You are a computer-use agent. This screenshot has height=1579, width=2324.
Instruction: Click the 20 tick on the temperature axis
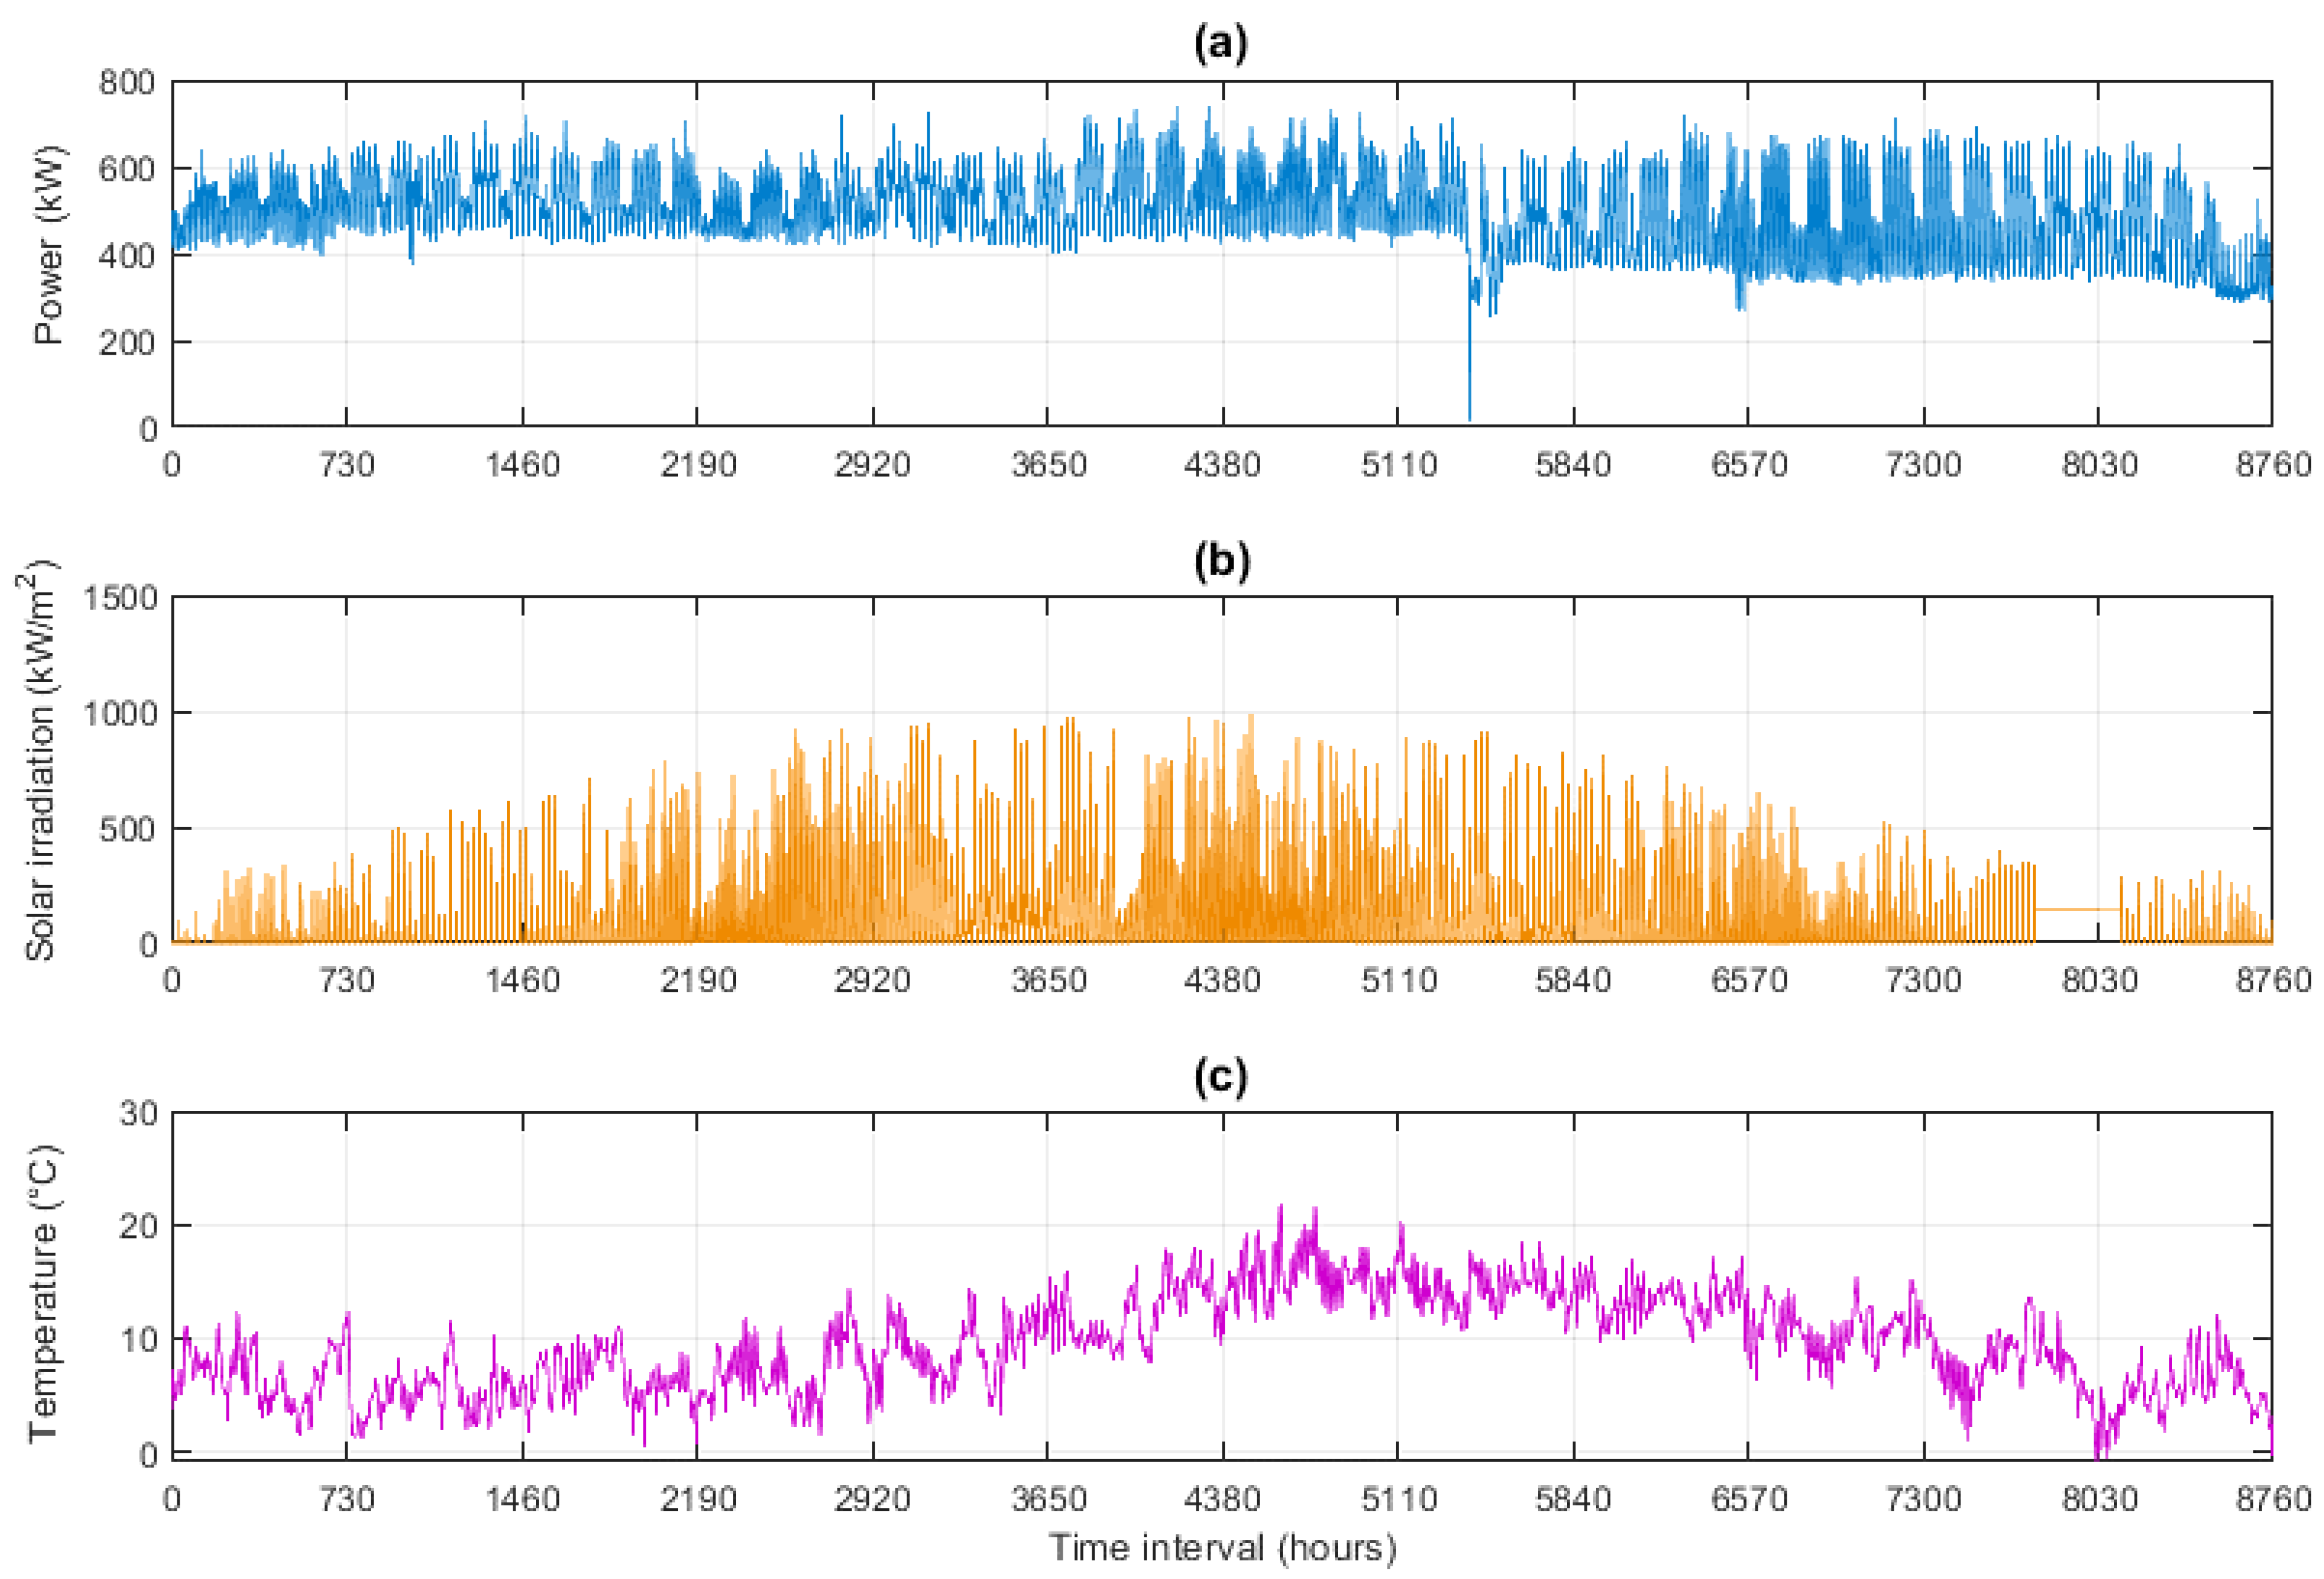[138, 1226]
